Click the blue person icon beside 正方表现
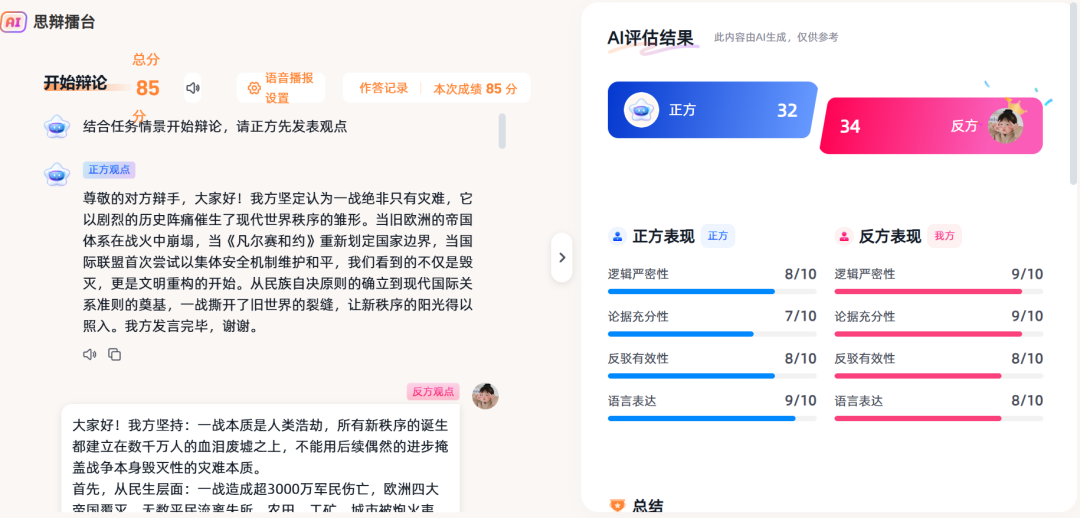The height and width of the screenshot is (518, 1080). [x=617, y=236]
